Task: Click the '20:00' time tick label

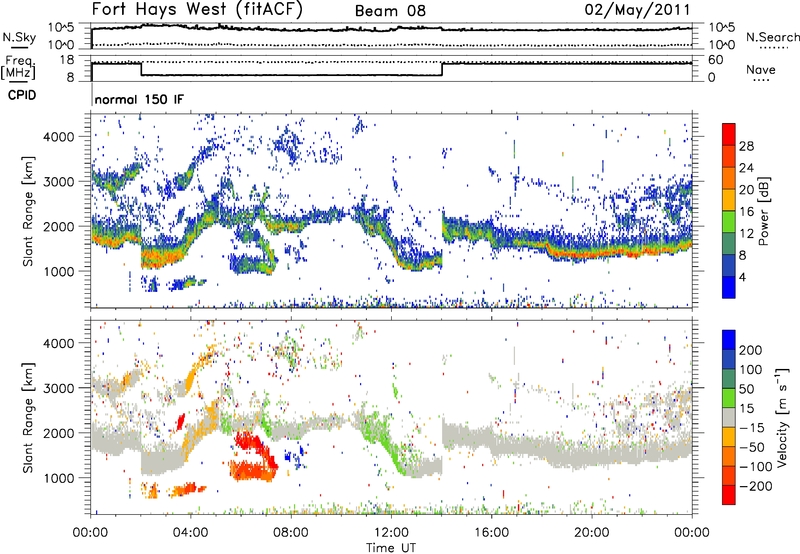Action: 591,533
